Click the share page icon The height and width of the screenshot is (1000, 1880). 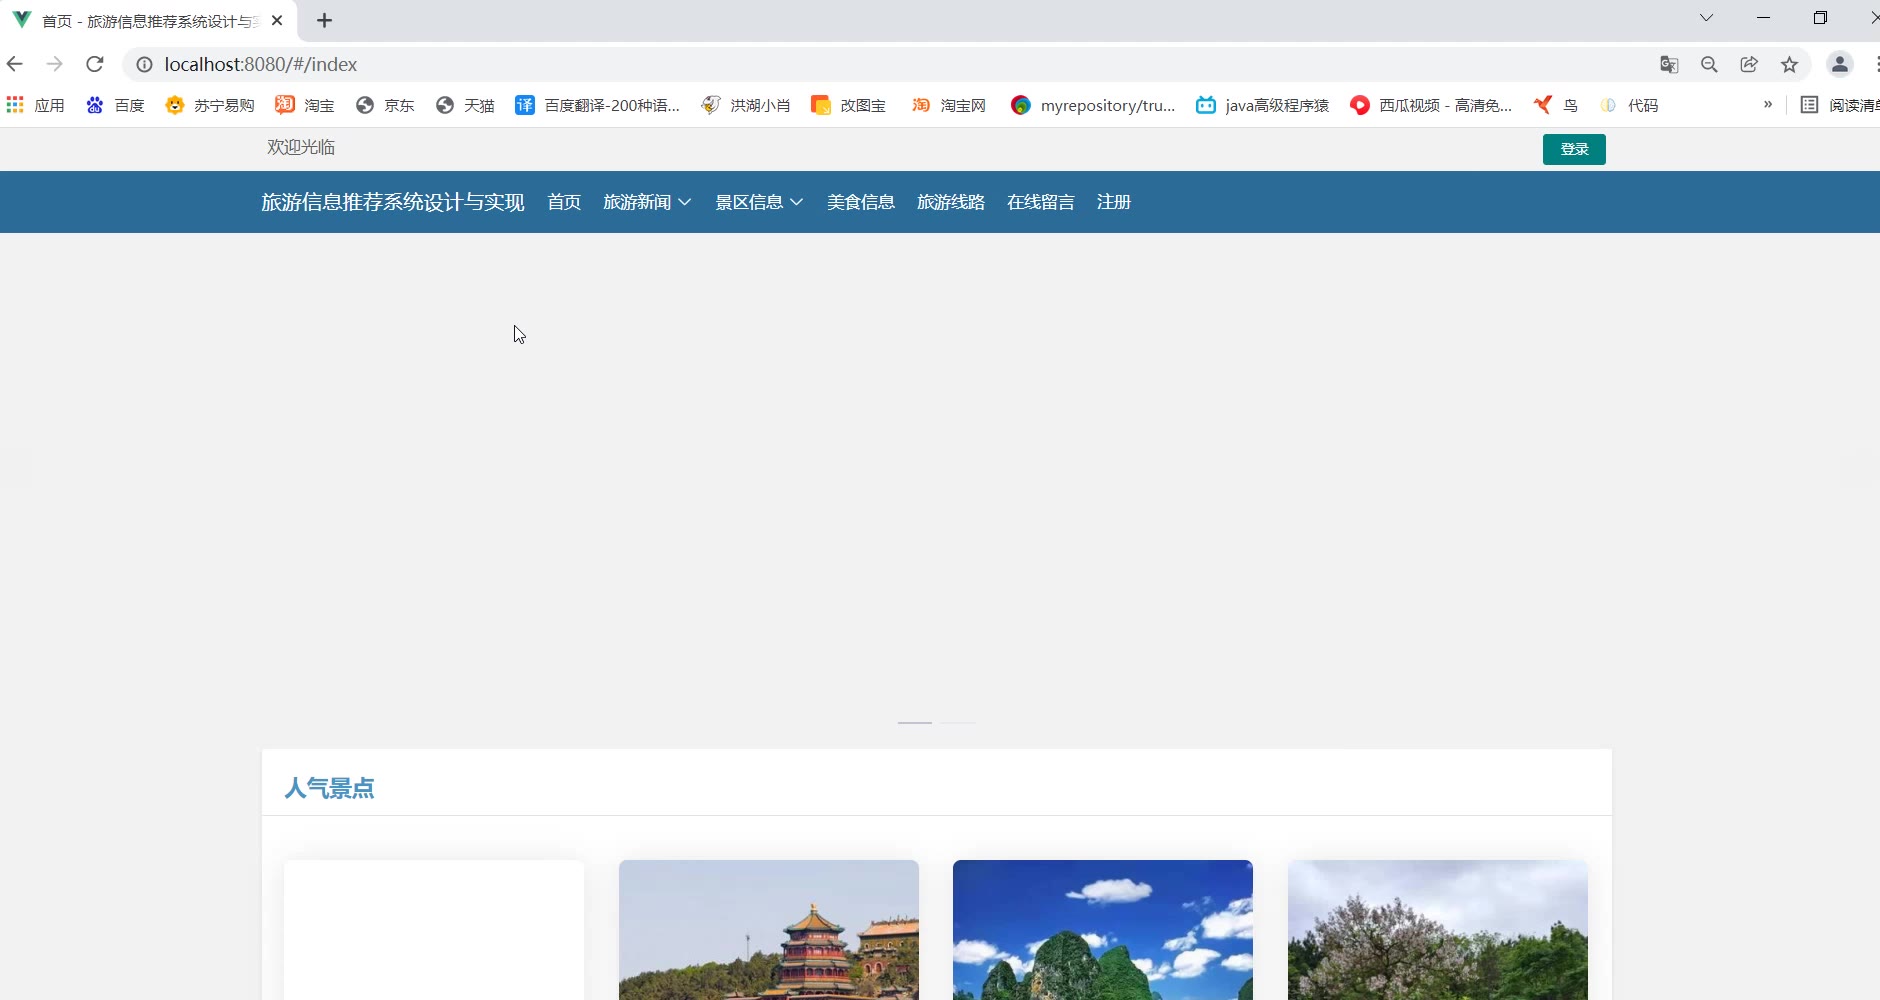point(1749,64)
